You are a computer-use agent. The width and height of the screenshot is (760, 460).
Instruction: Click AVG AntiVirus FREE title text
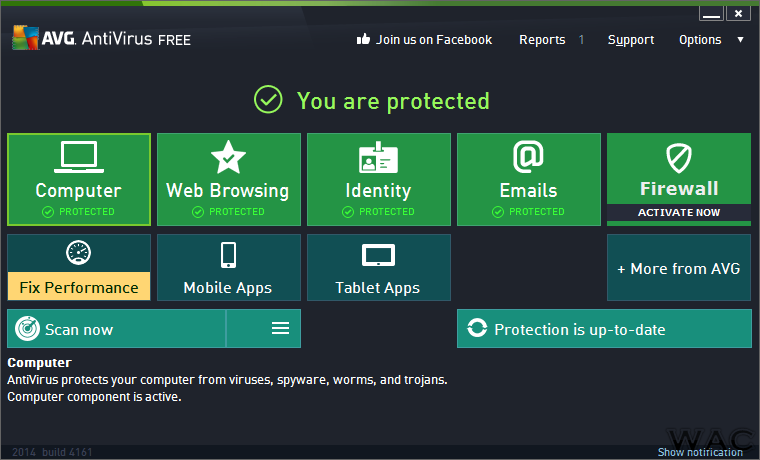pyautogui.click(x=116, y=38)
